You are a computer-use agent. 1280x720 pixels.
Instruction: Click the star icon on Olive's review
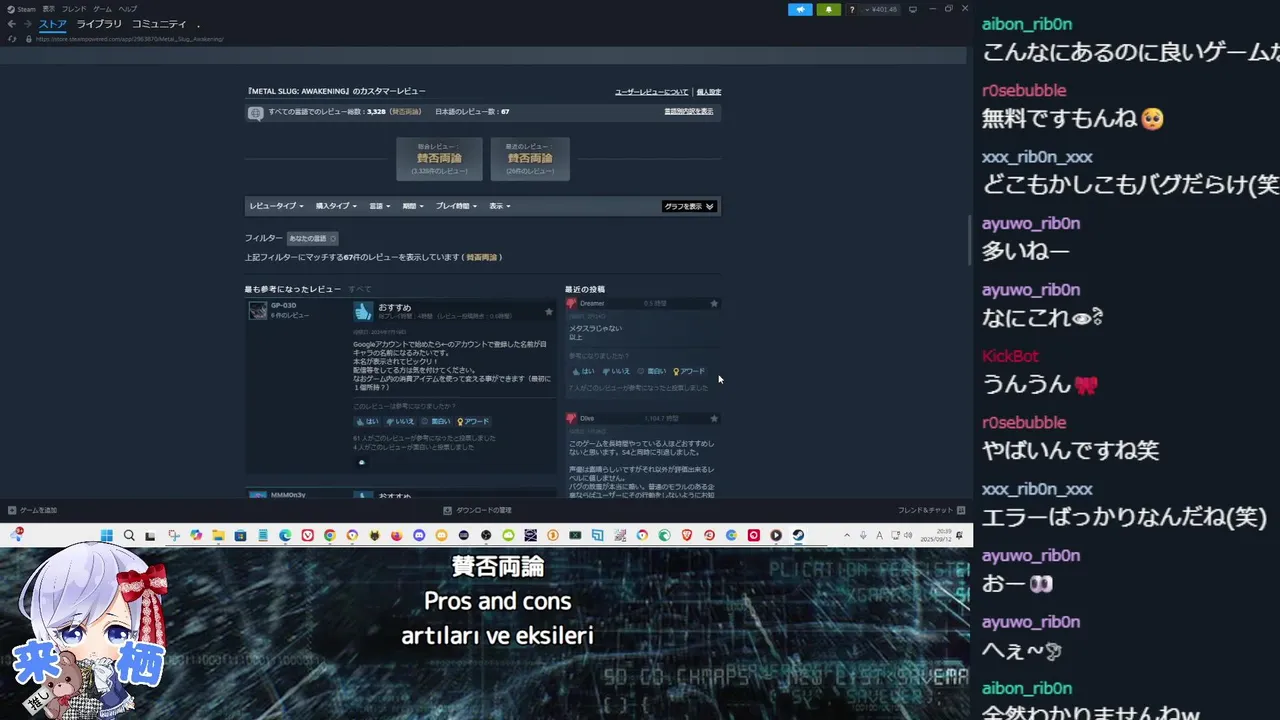click(x=714, y=418)
